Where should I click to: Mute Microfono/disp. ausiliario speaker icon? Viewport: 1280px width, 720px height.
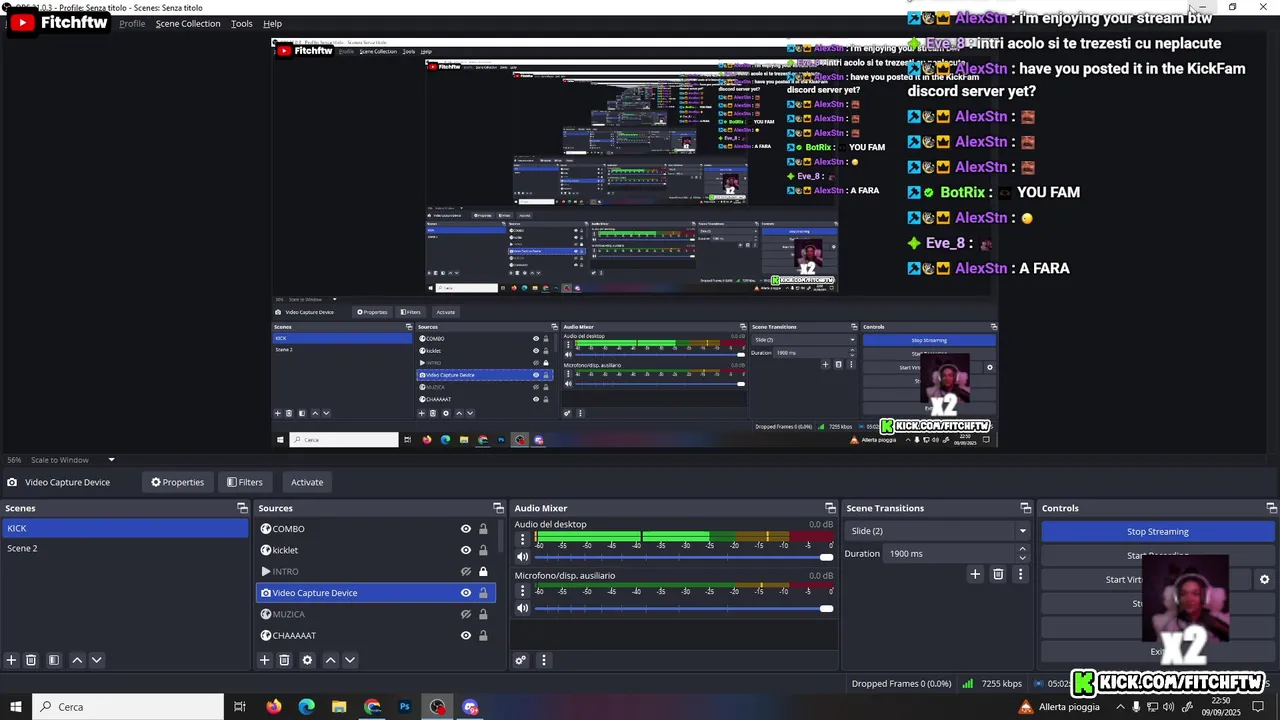coord(522,608)
